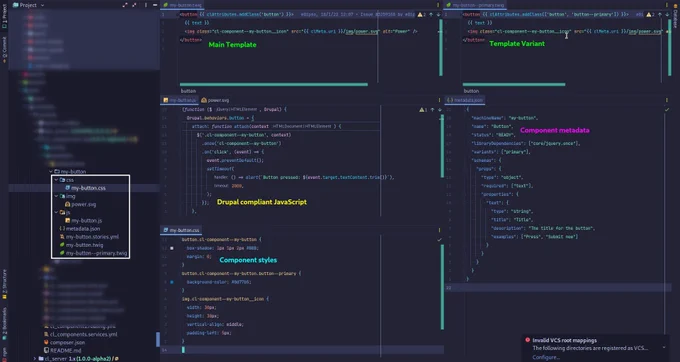Click the css folder icon
This screenshot has width=680, height=362.
[62, 180]
